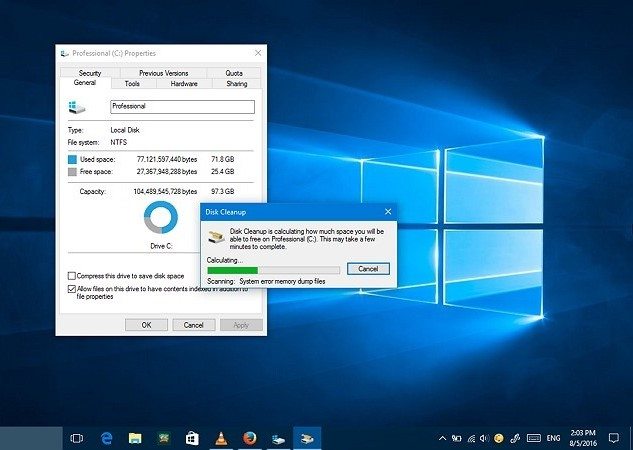633x450 pixels.
Task: Open File Explorer from the taskbar
Action: (x=134, y=438)
